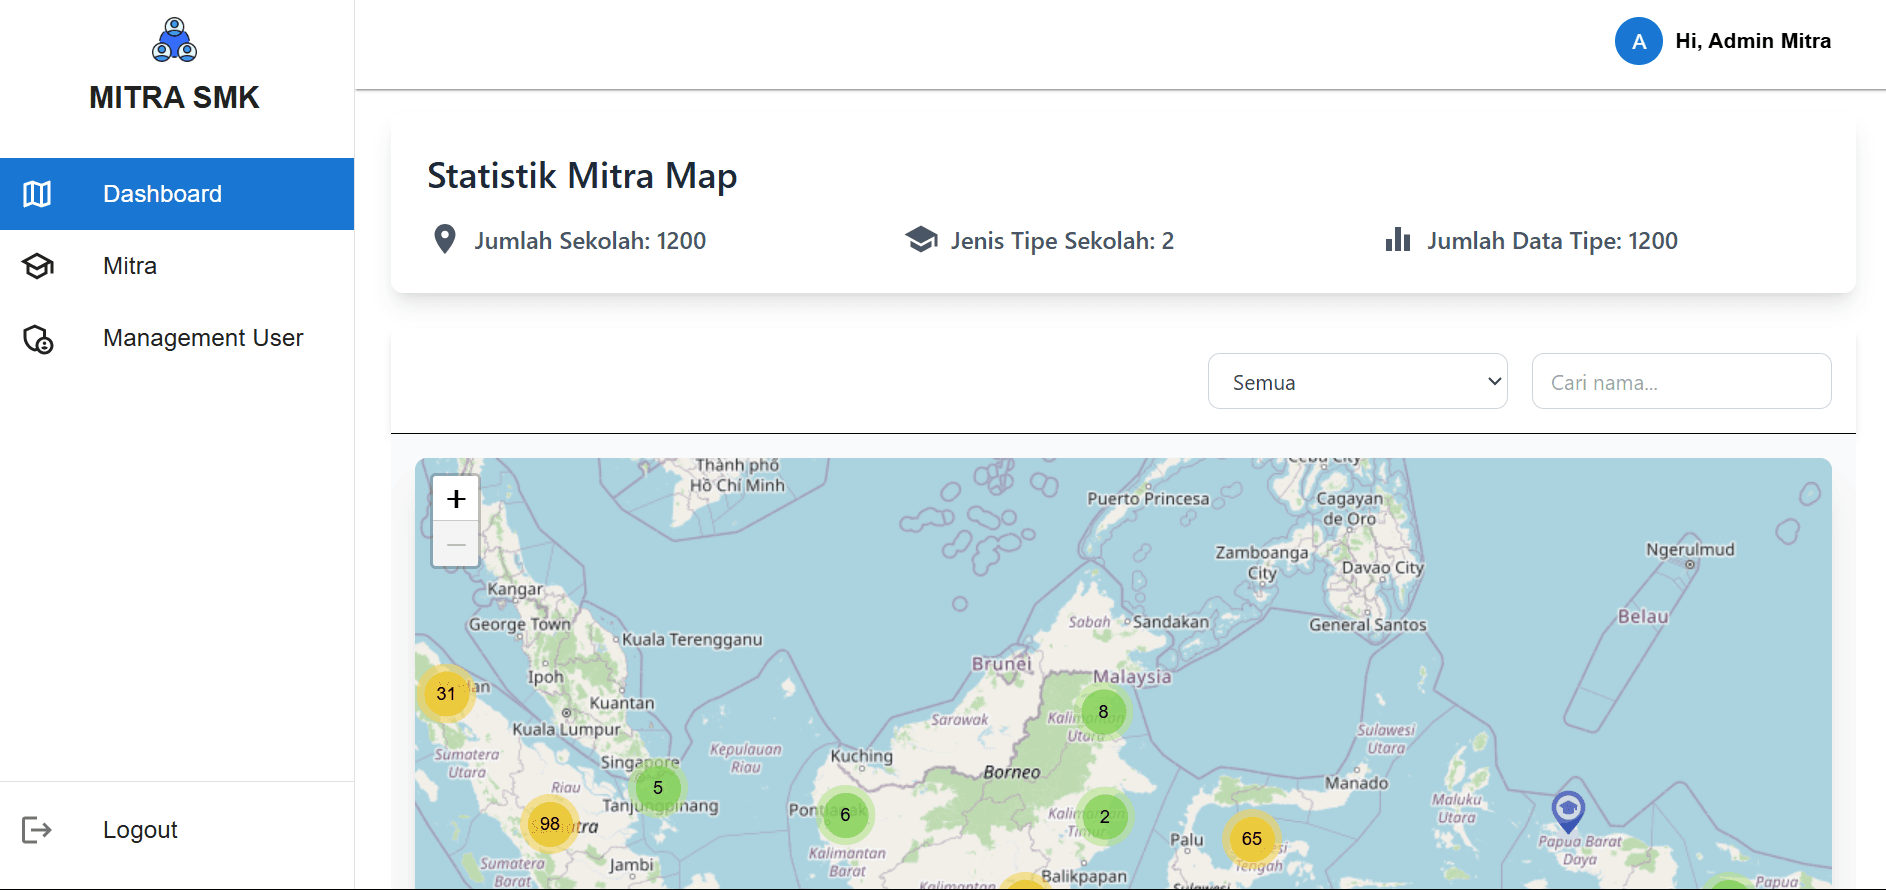Click the school cap icon near Jenis Tipe Sekolah
Viewport: 1886px width, 890px height.
pos(921,239)
